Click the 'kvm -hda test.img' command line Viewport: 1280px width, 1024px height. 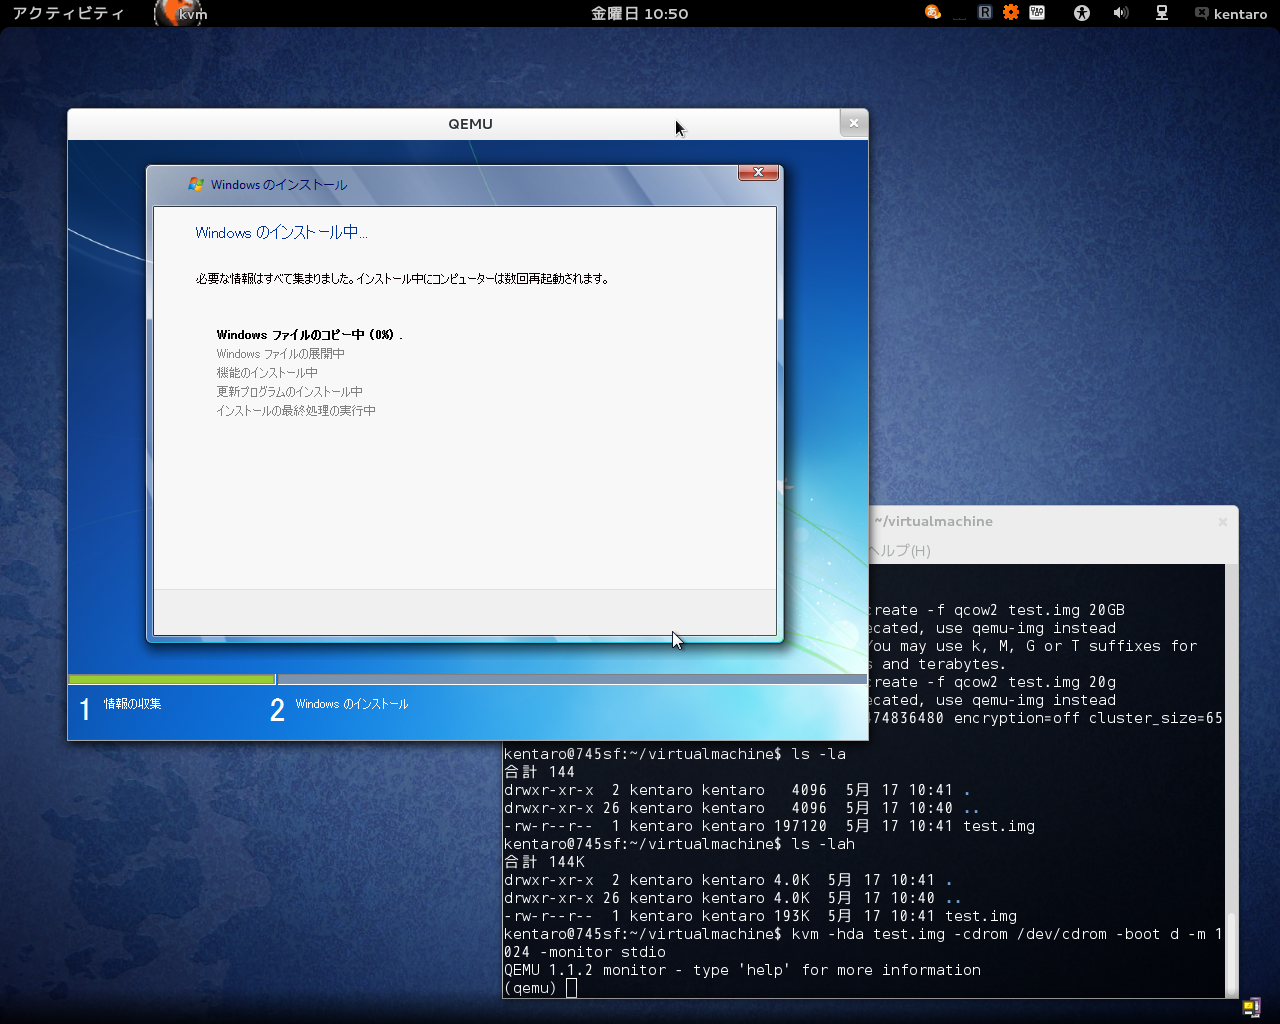(x=864, y=943)
